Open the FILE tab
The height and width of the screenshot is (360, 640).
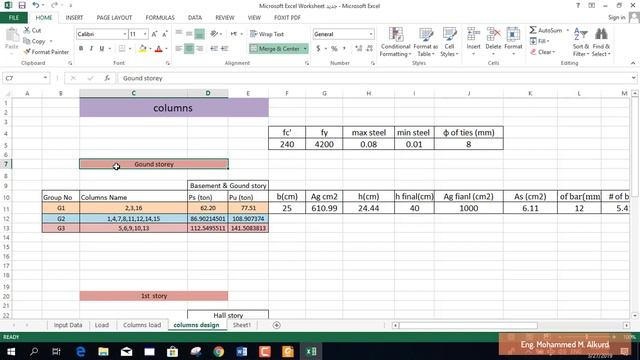(14, 18)
